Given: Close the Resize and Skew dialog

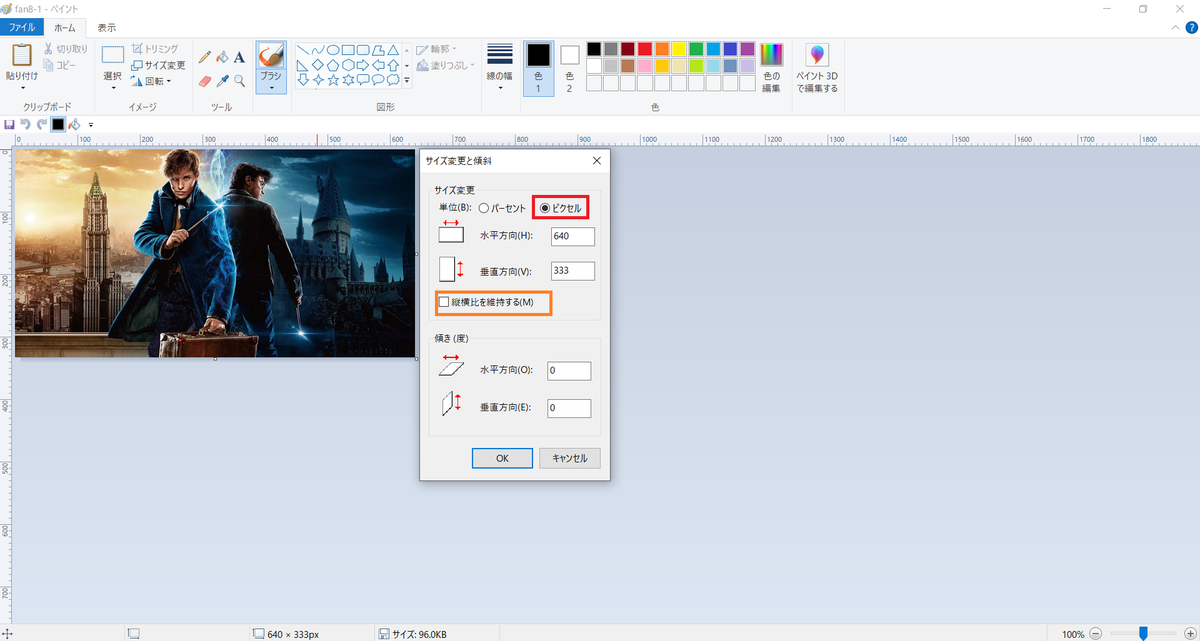Looking at the screenshot, I should [x=596, y=160].
